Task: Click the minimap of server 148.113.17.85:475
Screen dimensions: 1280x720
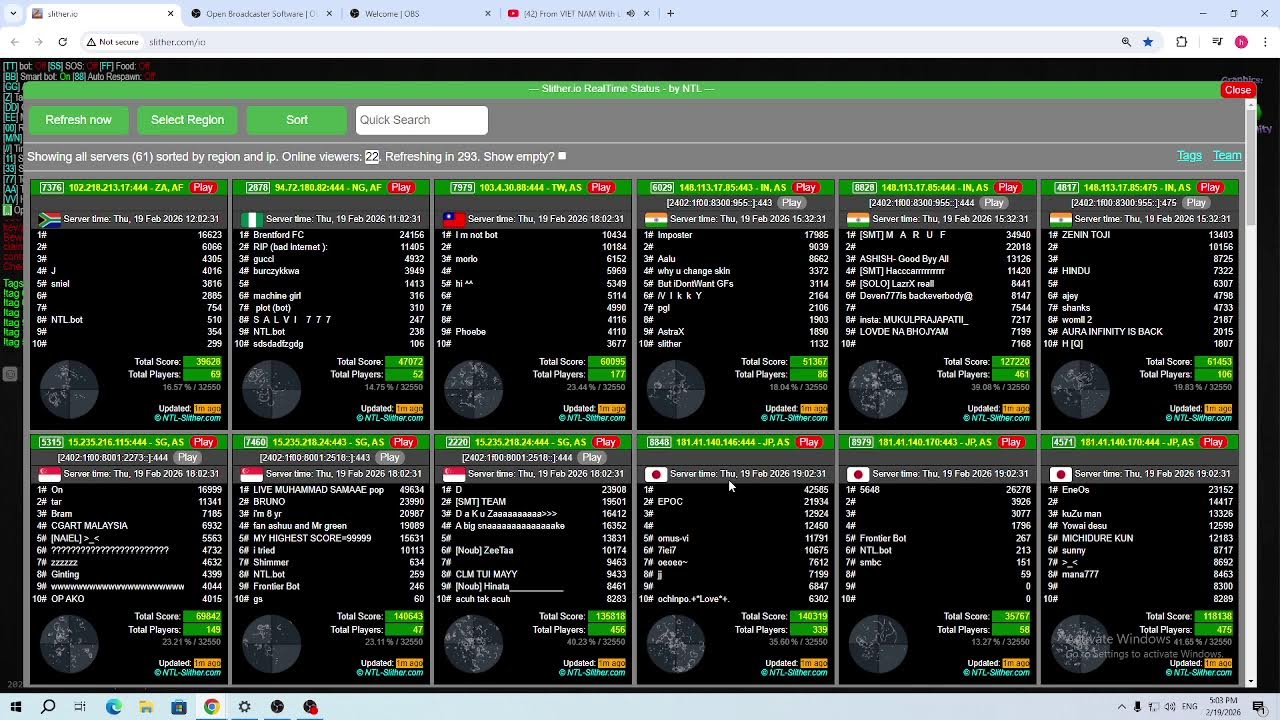Action: [1080, 389]
